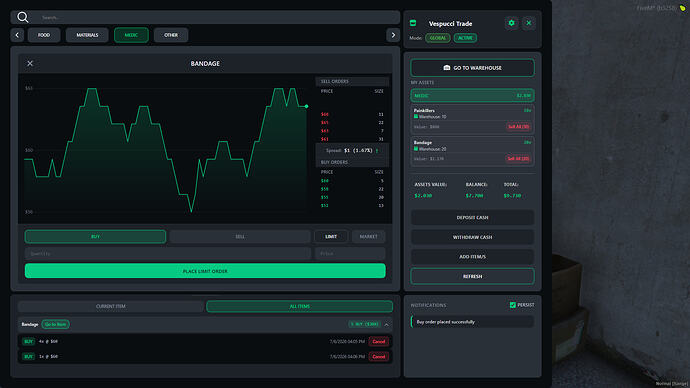The height and width of the screenshot is (388, 690).
Task: Click the $66 sell order row
Action: click(x=352, y=114)
